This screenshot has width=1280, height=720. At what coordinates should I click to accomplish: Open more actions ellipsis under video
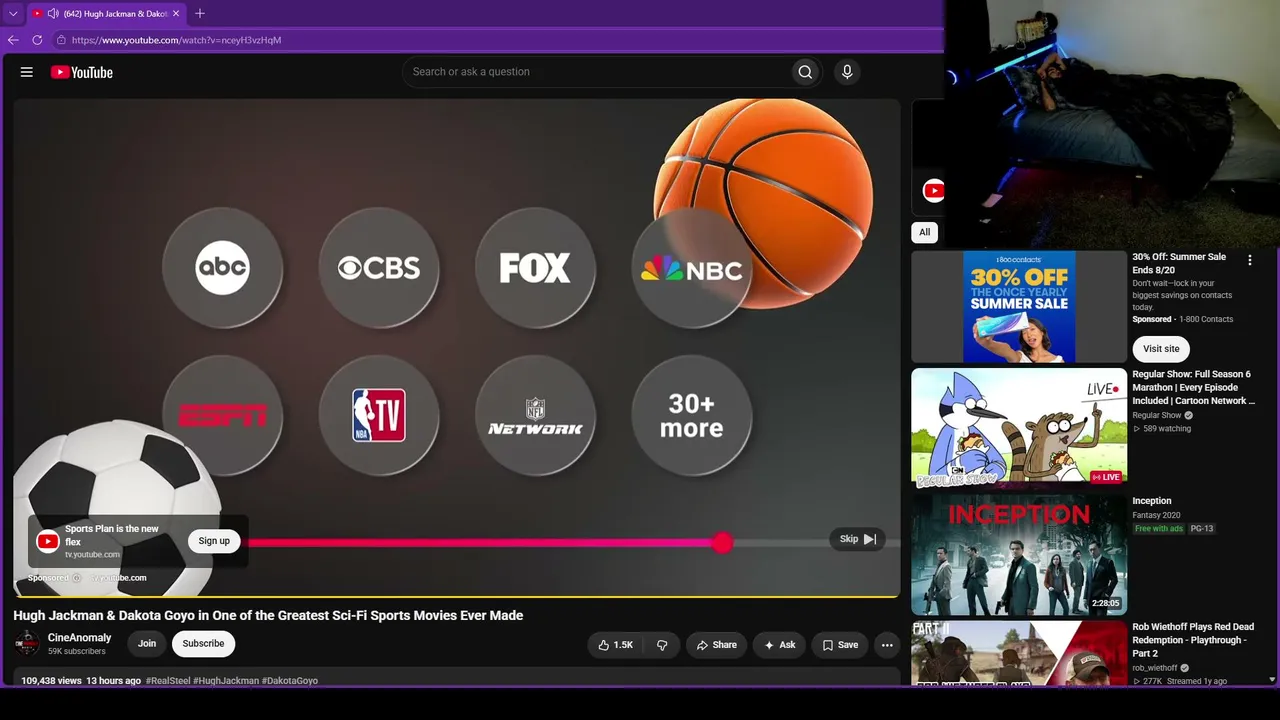click(887, 645)
